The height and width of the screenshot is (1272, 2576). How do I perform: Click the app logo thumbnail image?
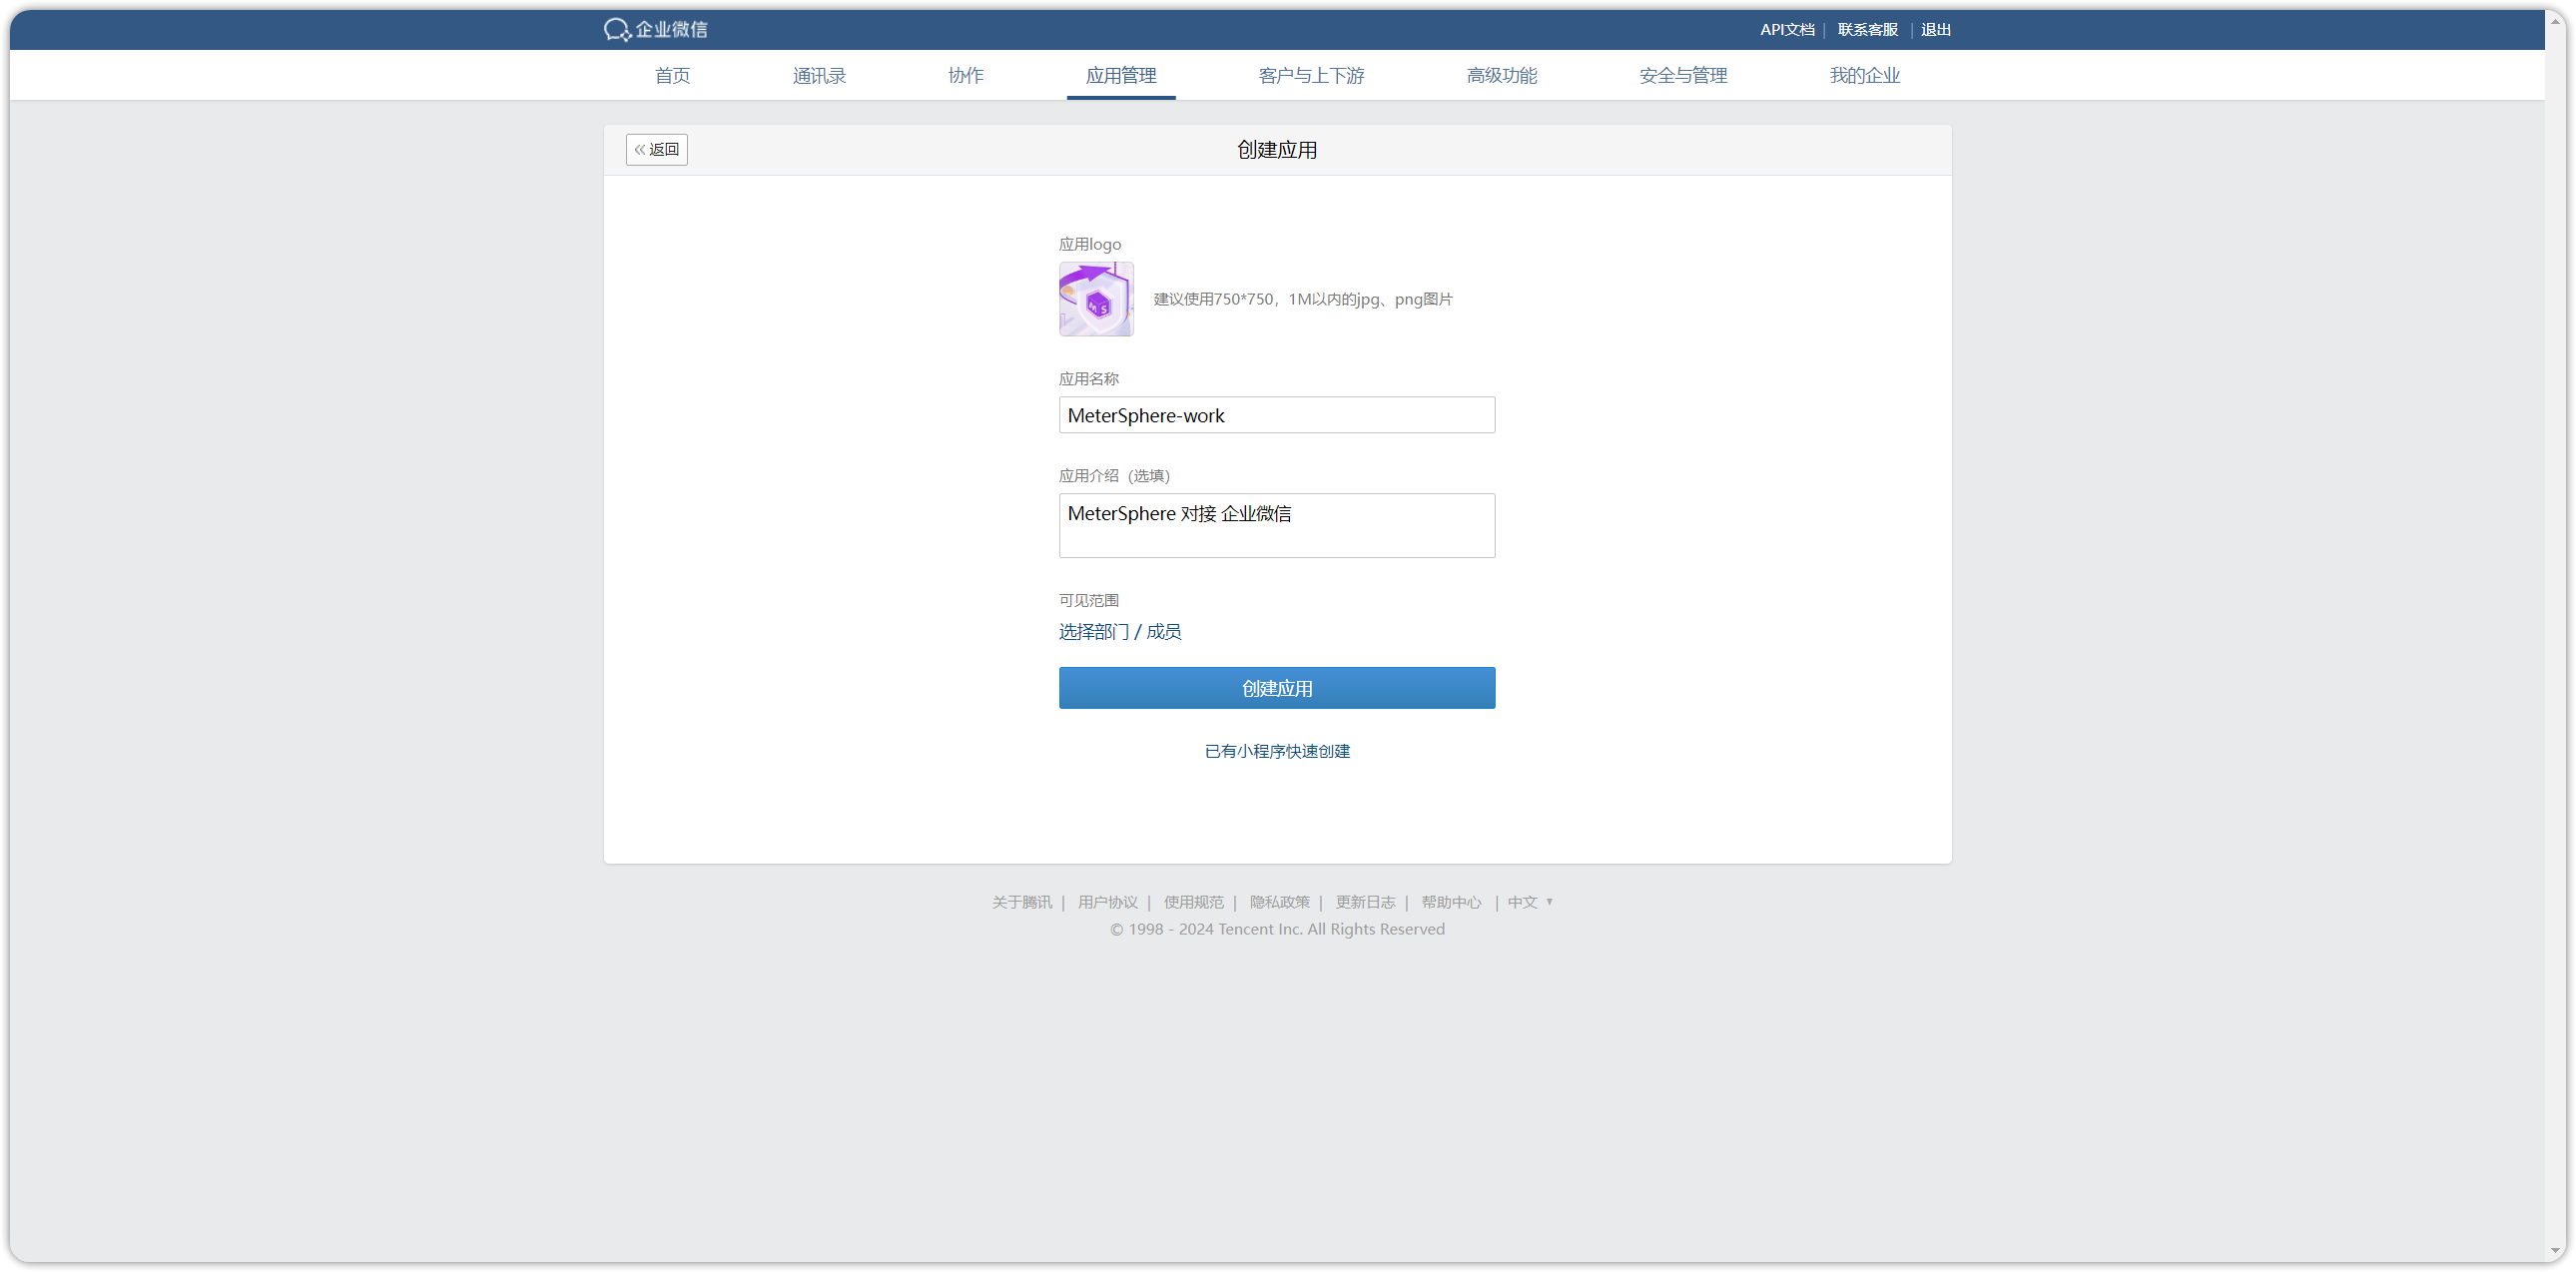click(x=1096, y=299)
